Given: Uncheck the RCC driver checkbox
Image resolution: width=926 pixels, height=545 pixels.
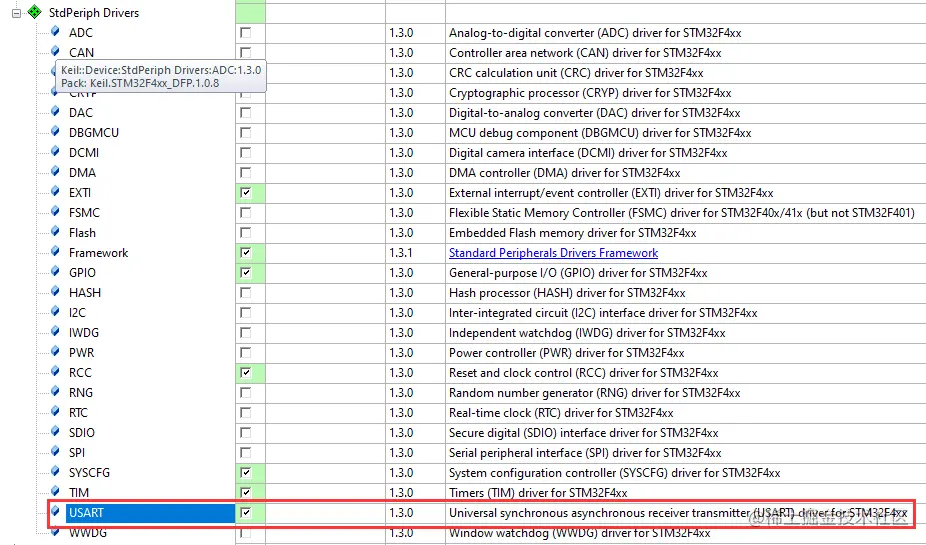Looking at the screenshot, I should (x=246, y=373).
